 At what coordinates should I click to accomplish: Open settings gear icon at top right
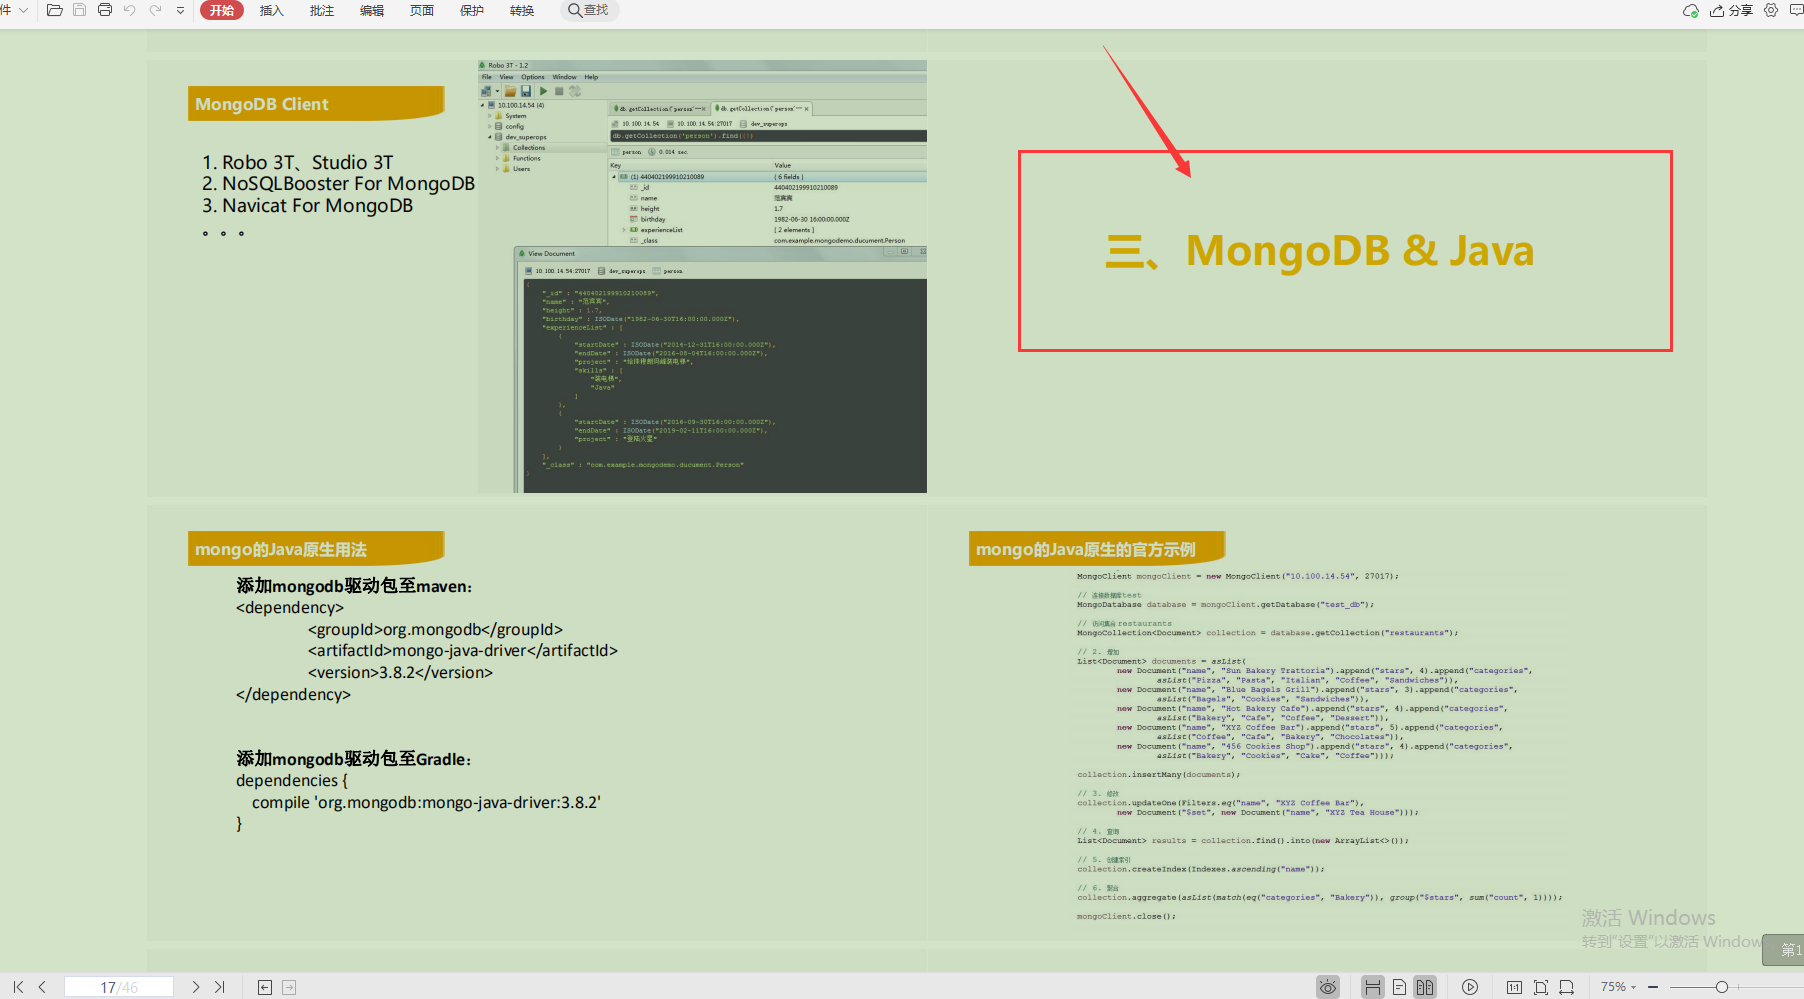(1771, 10)
